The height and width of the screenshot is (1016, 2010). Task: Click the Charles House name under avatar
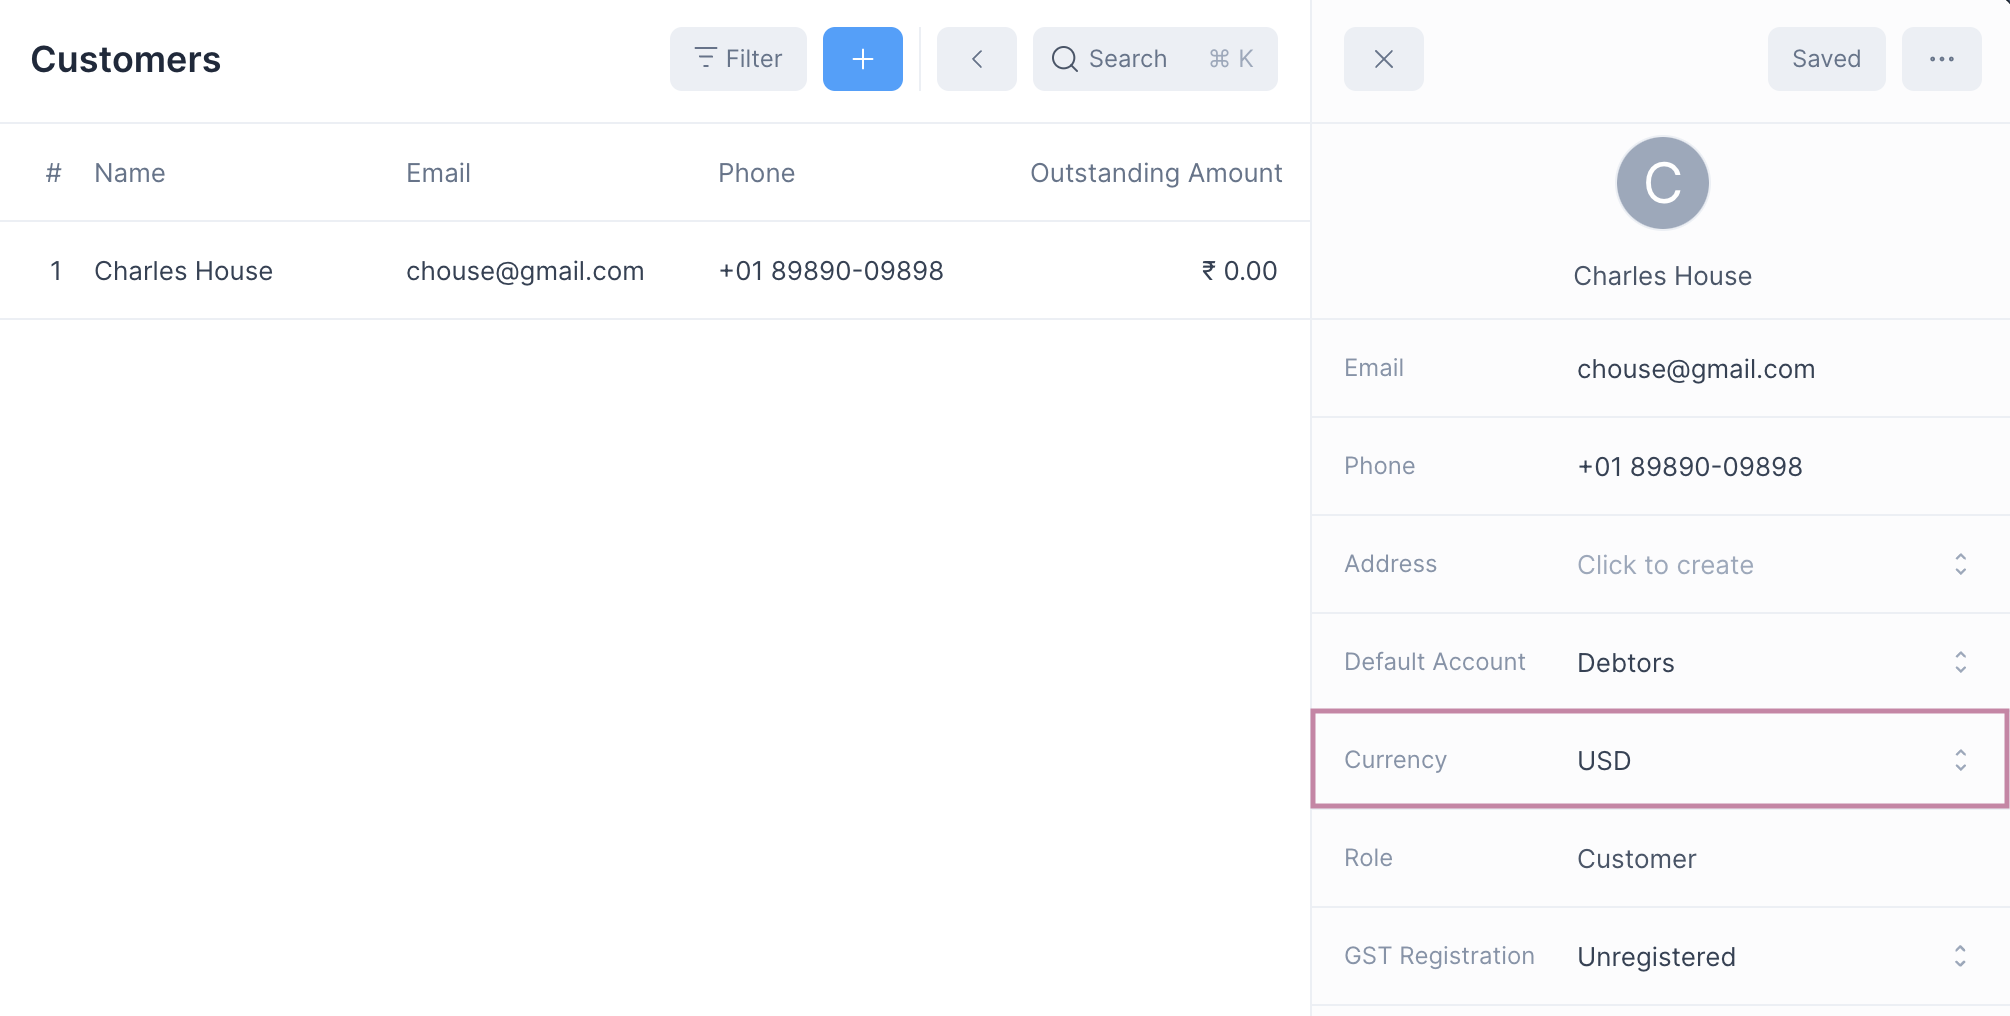point(1662,276)
